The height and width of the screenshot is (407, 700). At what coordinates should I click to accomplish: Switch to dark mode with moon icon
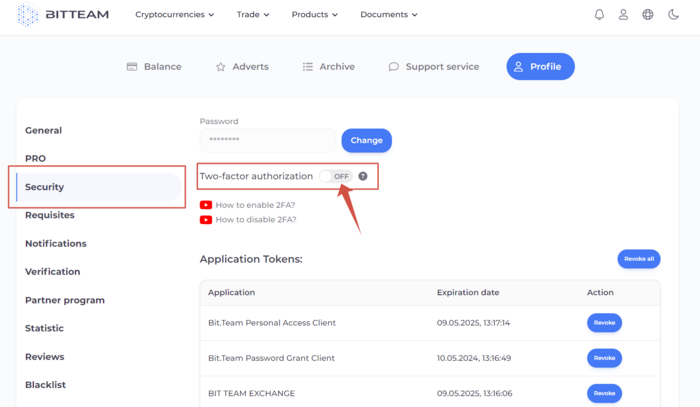(x=673, y=15)
